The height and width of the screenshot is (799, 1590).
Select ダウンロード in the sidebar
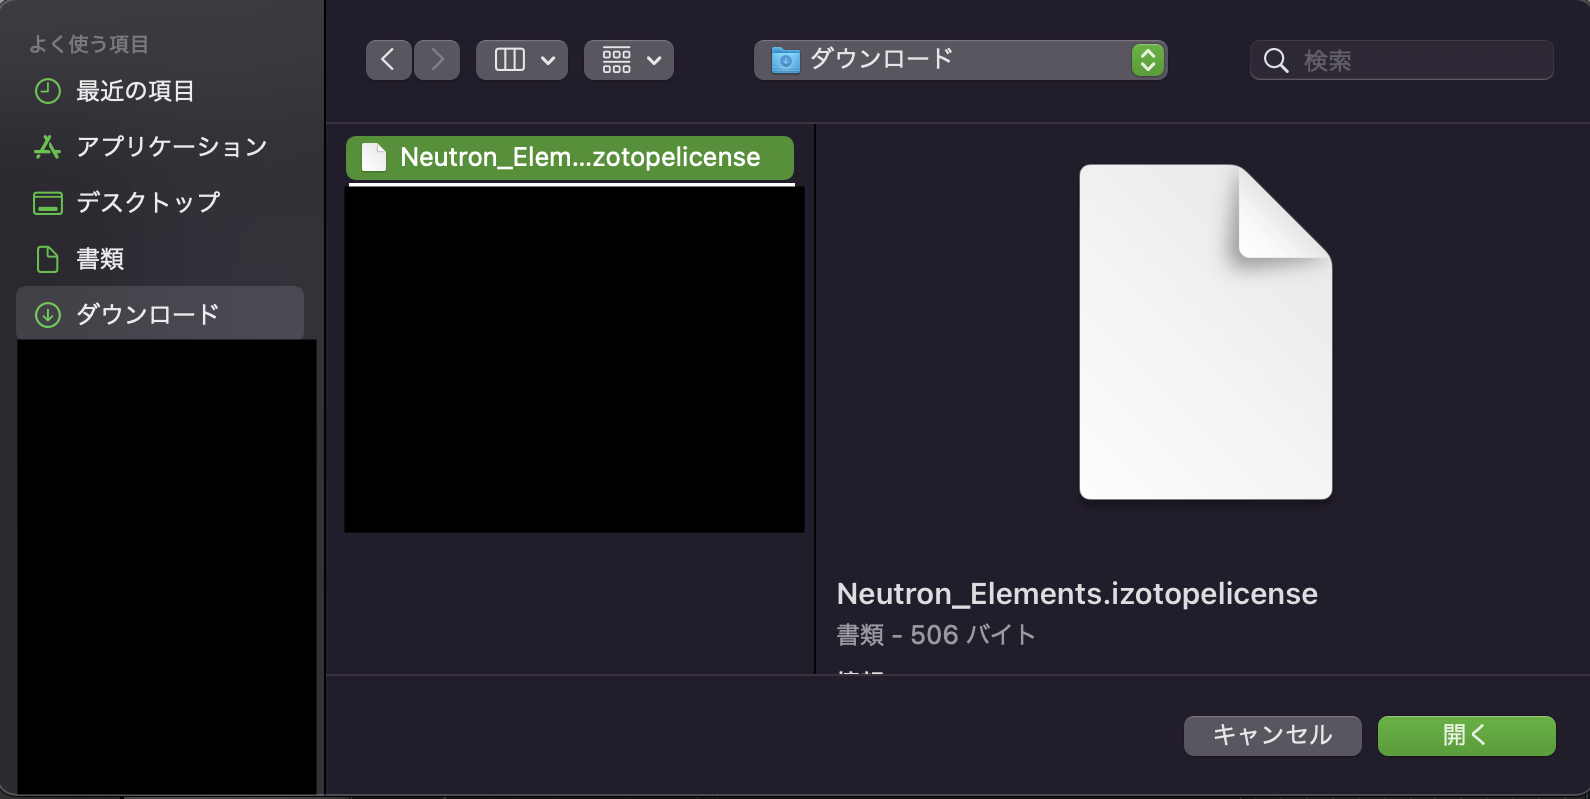(x=160, y=314)
